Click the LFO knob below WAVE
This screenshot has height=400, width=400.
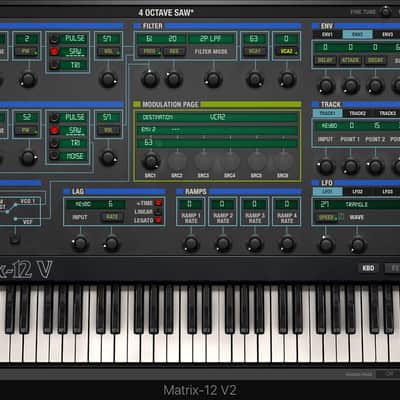pos(358,245)
